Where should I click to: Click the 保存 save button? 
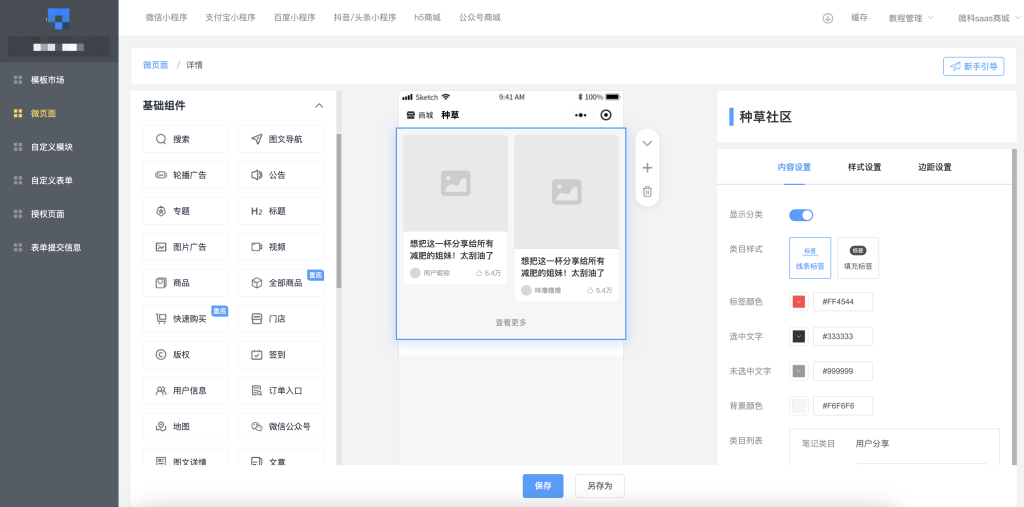point(543,486)
